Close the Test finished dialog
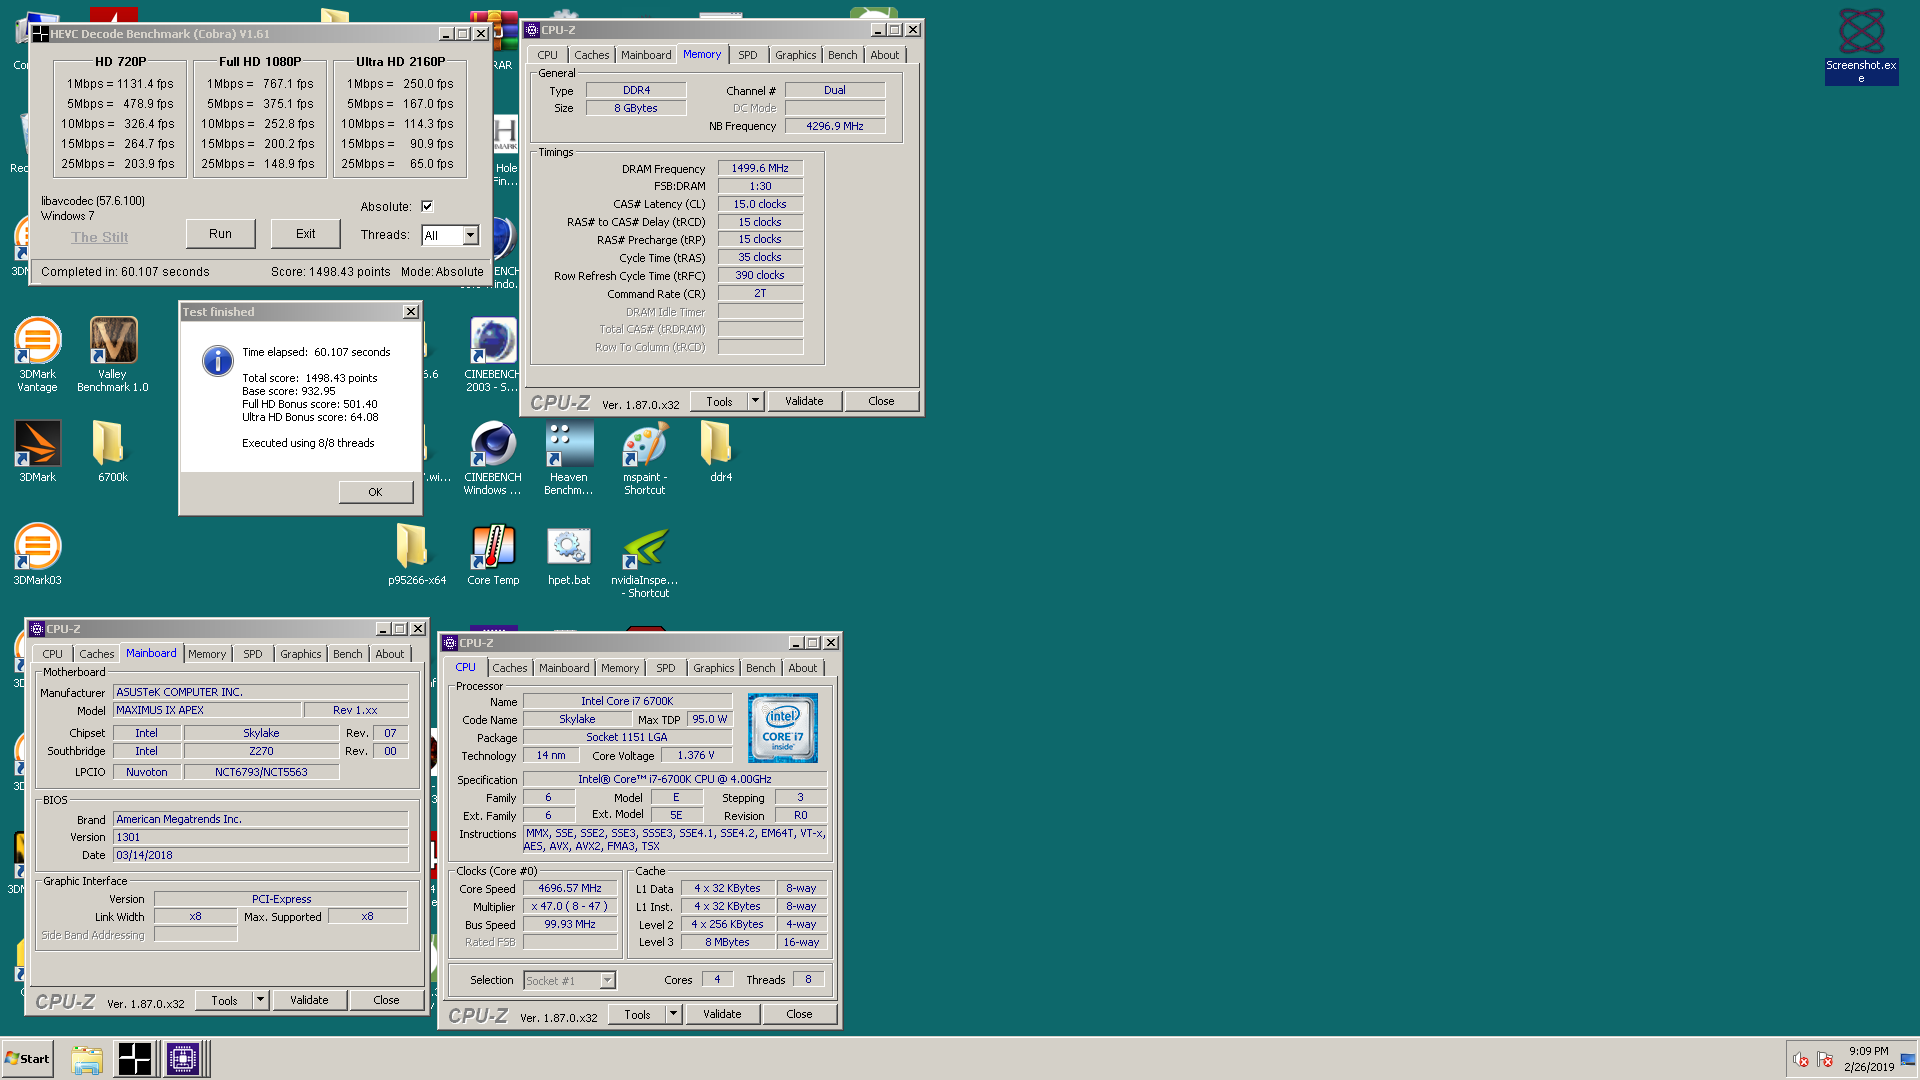The image size is (1920, 1080). pos(410,312)
